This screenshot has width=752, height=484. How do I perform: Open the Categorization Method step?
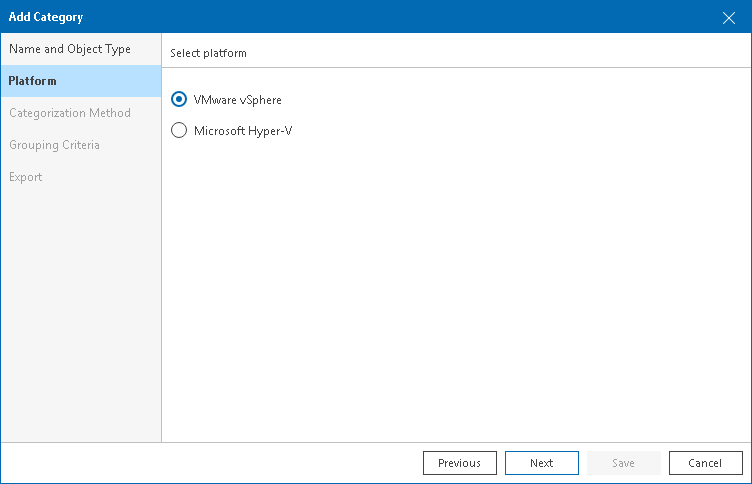click(70, 113)
